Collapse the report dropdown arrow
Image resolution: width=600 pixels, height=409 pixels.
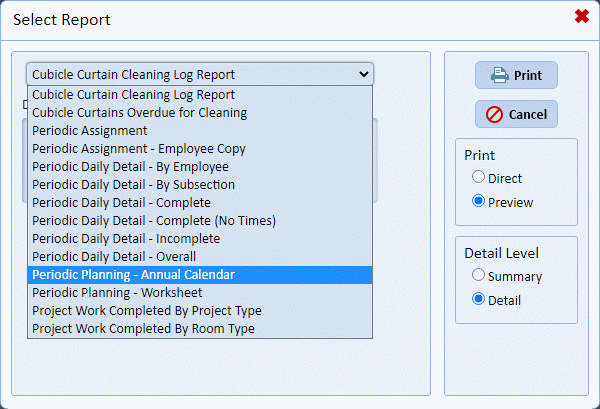362,74
